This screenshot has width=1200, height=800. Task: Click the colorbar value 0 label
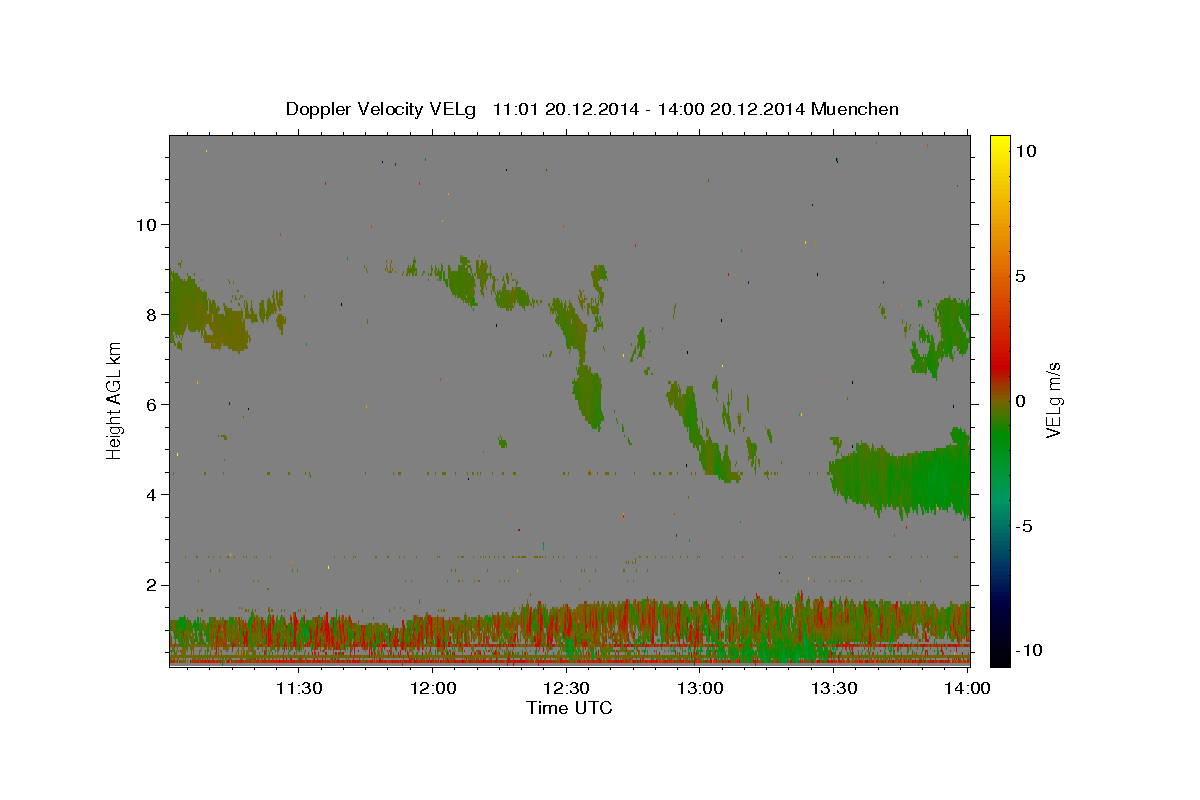1020,400
